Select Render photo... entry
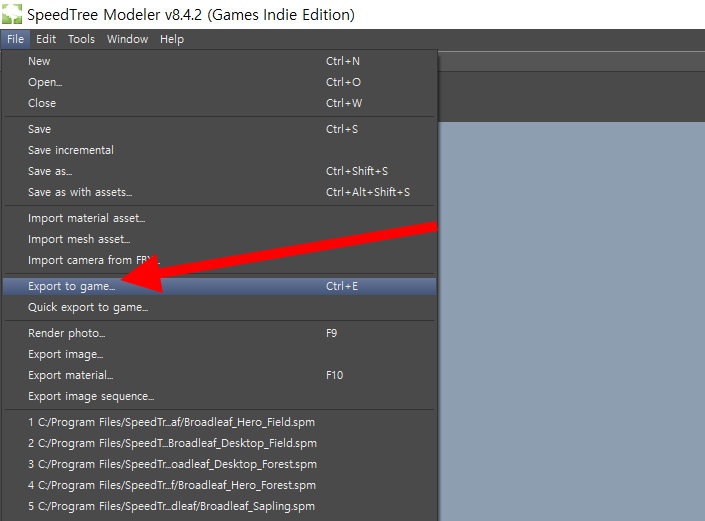The width and height of the screenshot is (705, 521). pos(219,334)
